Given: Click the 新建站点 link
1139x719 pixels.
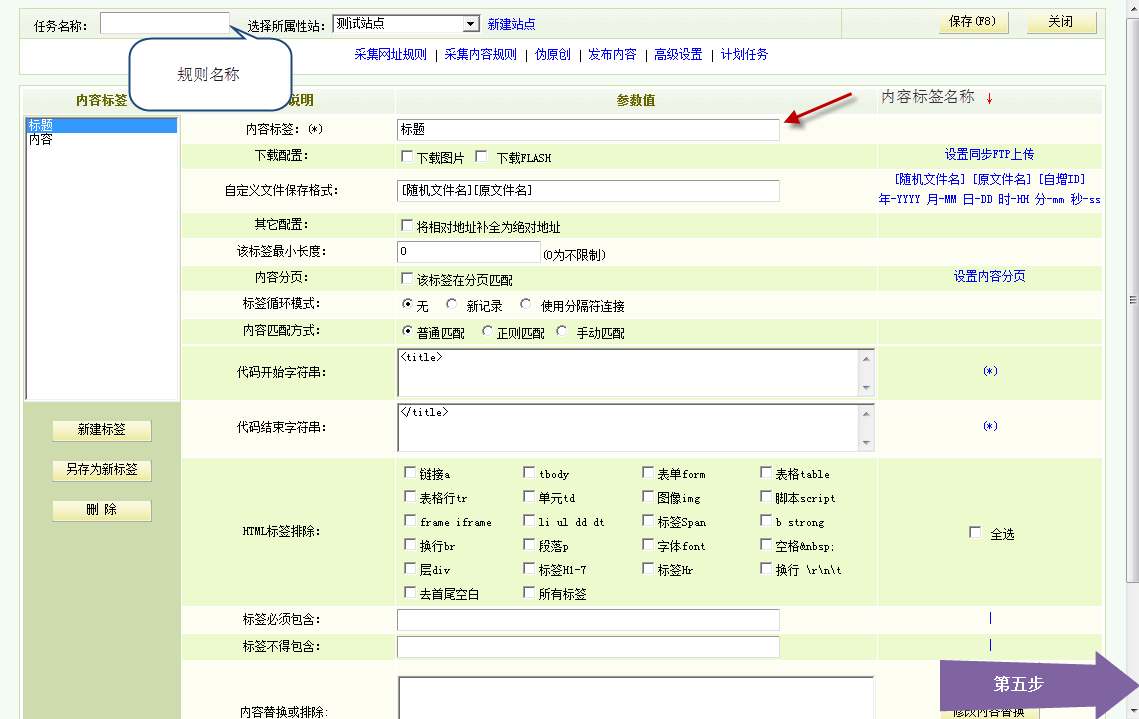Looking at the screenshot, I should pyautogui.click(x=511, y=25).
